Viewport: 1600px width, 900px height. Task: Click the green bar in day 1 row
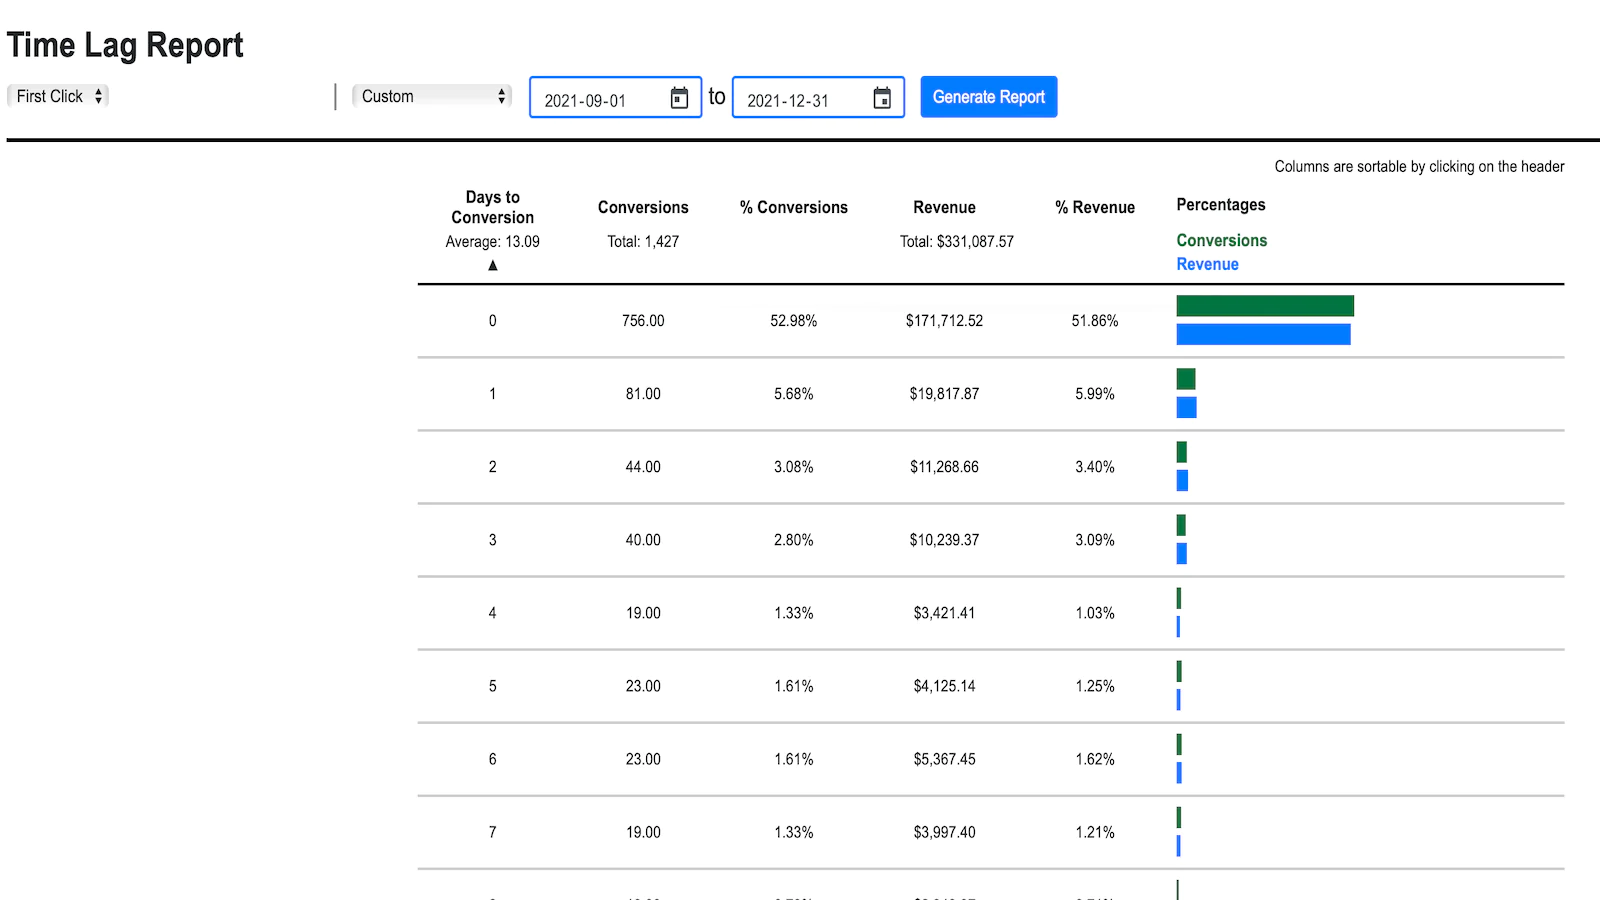(x=1186, y=379)
